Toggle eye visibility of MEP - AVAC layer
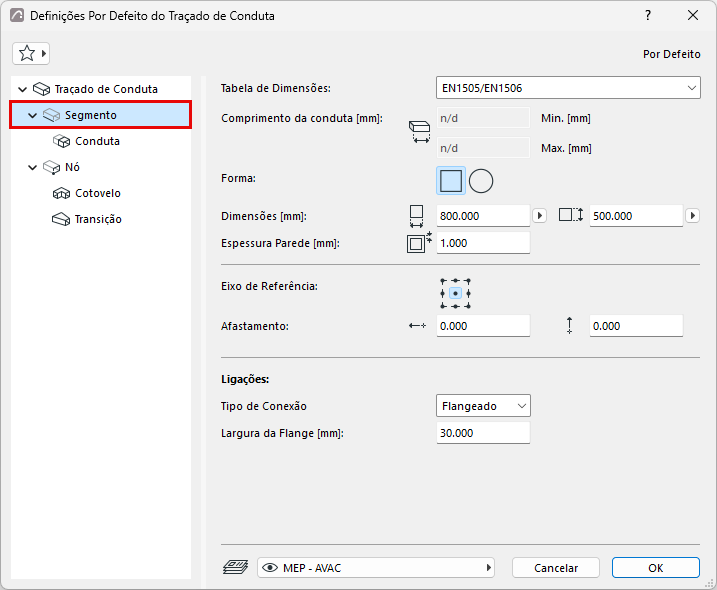The height and width of the screenshot is (590, 717). (x=270, y=568)
